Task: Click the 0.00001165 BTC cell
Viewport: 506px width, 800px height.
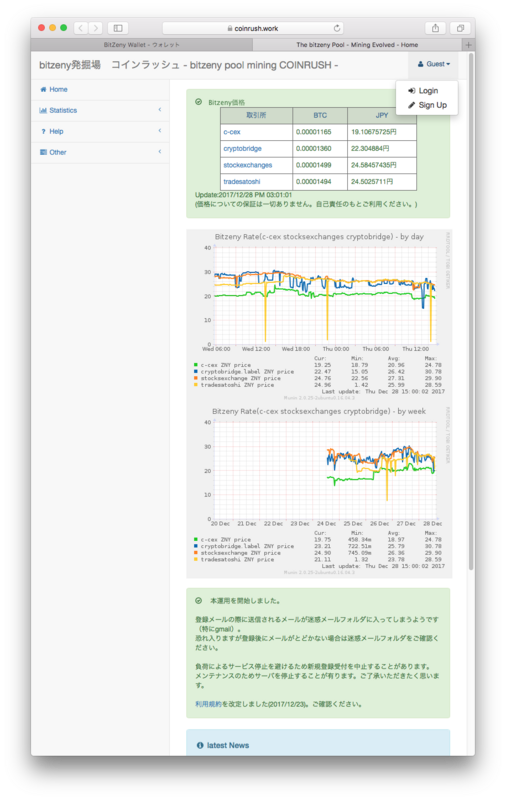Action: [320, 132]
